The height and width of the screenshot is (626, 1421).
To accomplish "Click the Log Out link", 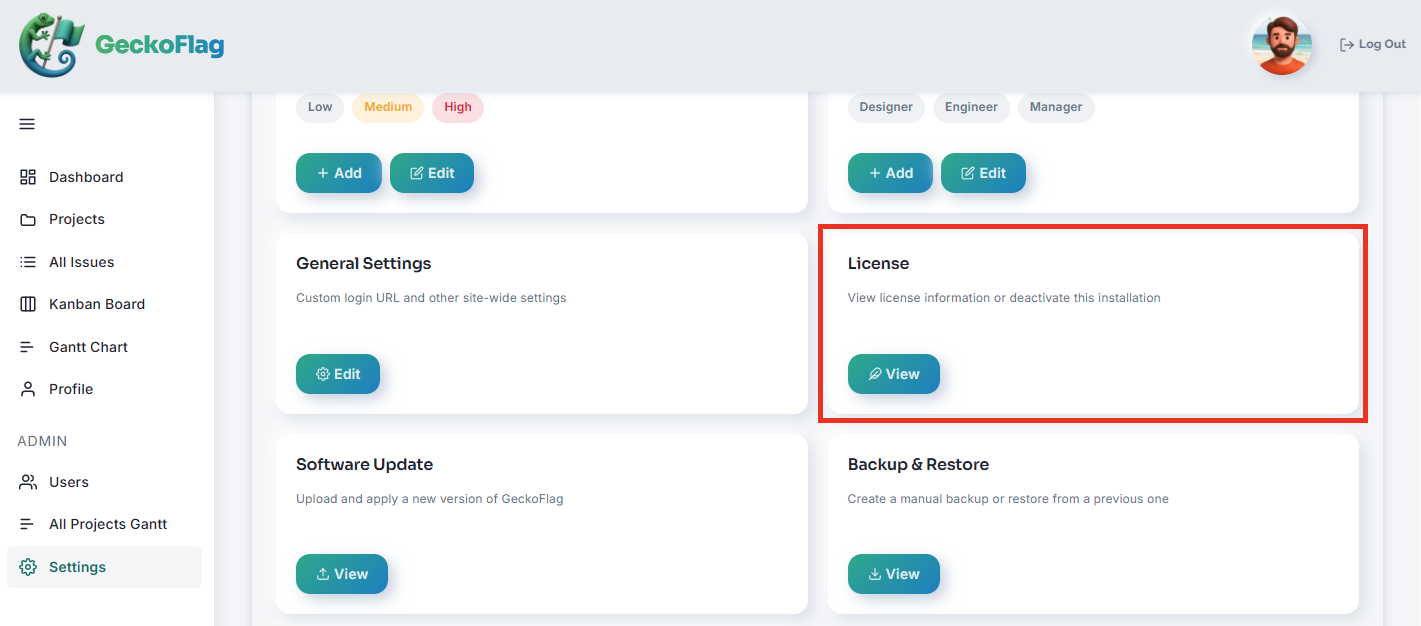I will pyautogui.click(x=1373, y=45).
